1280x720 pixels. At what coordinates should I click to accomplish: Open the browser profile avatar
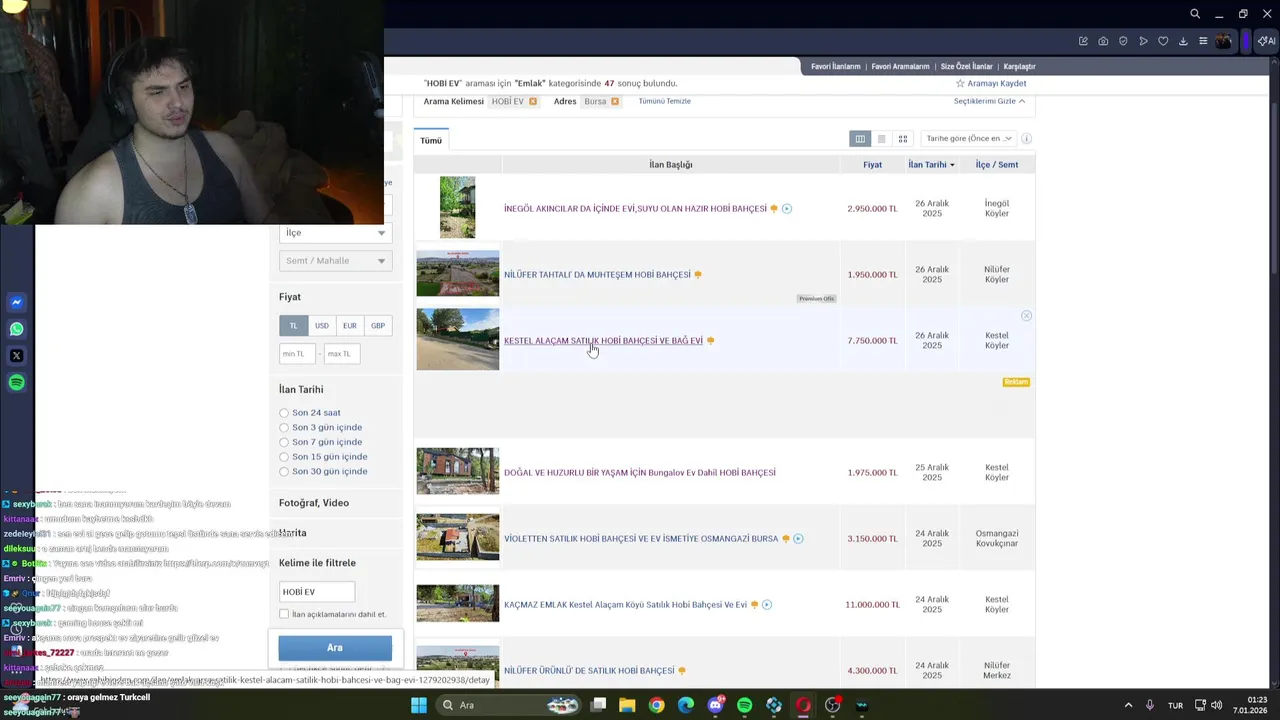click(x=1224, y=41)
